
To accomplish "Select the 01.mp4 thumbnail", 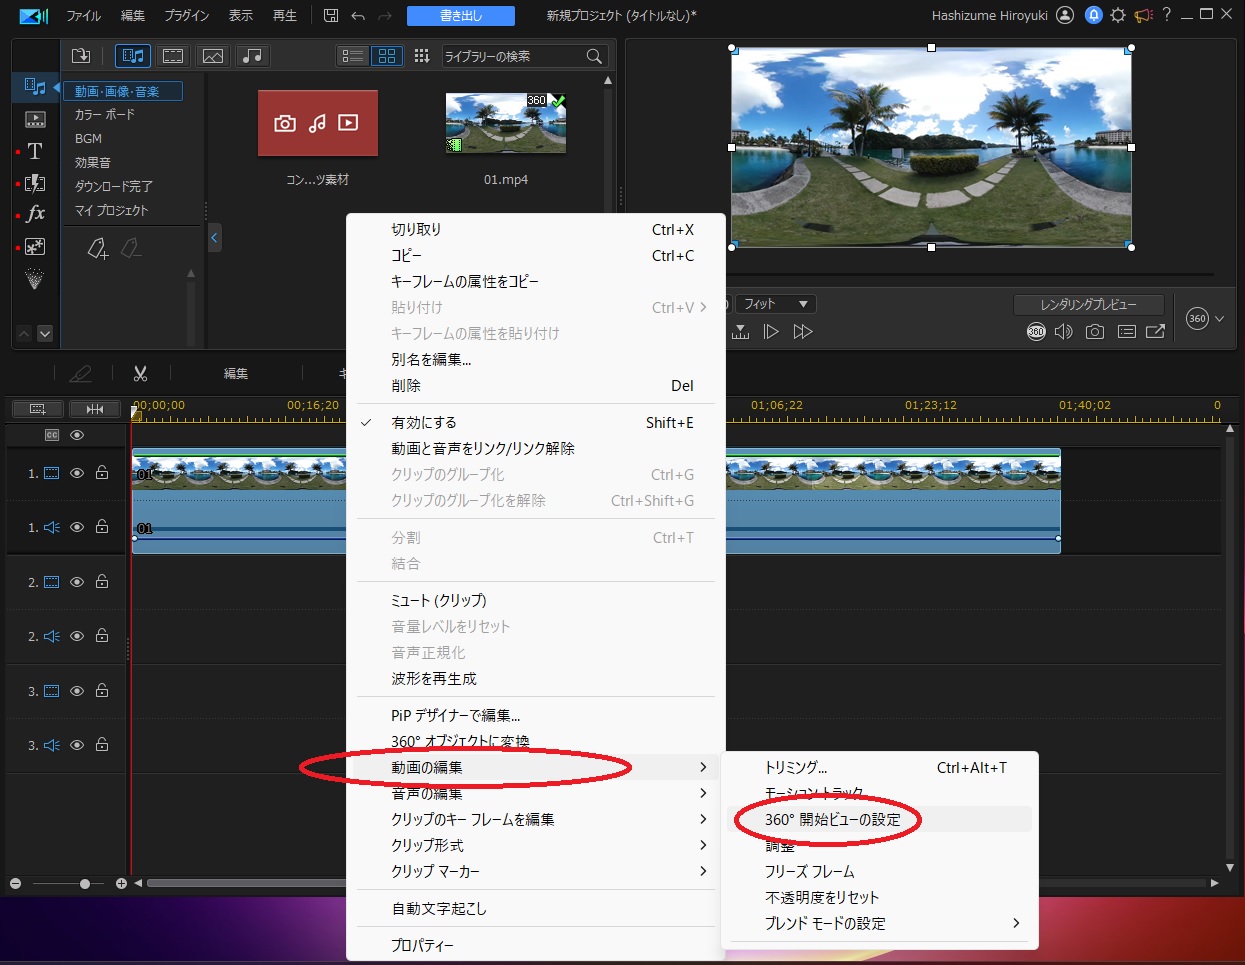I will tap(506, 123).
